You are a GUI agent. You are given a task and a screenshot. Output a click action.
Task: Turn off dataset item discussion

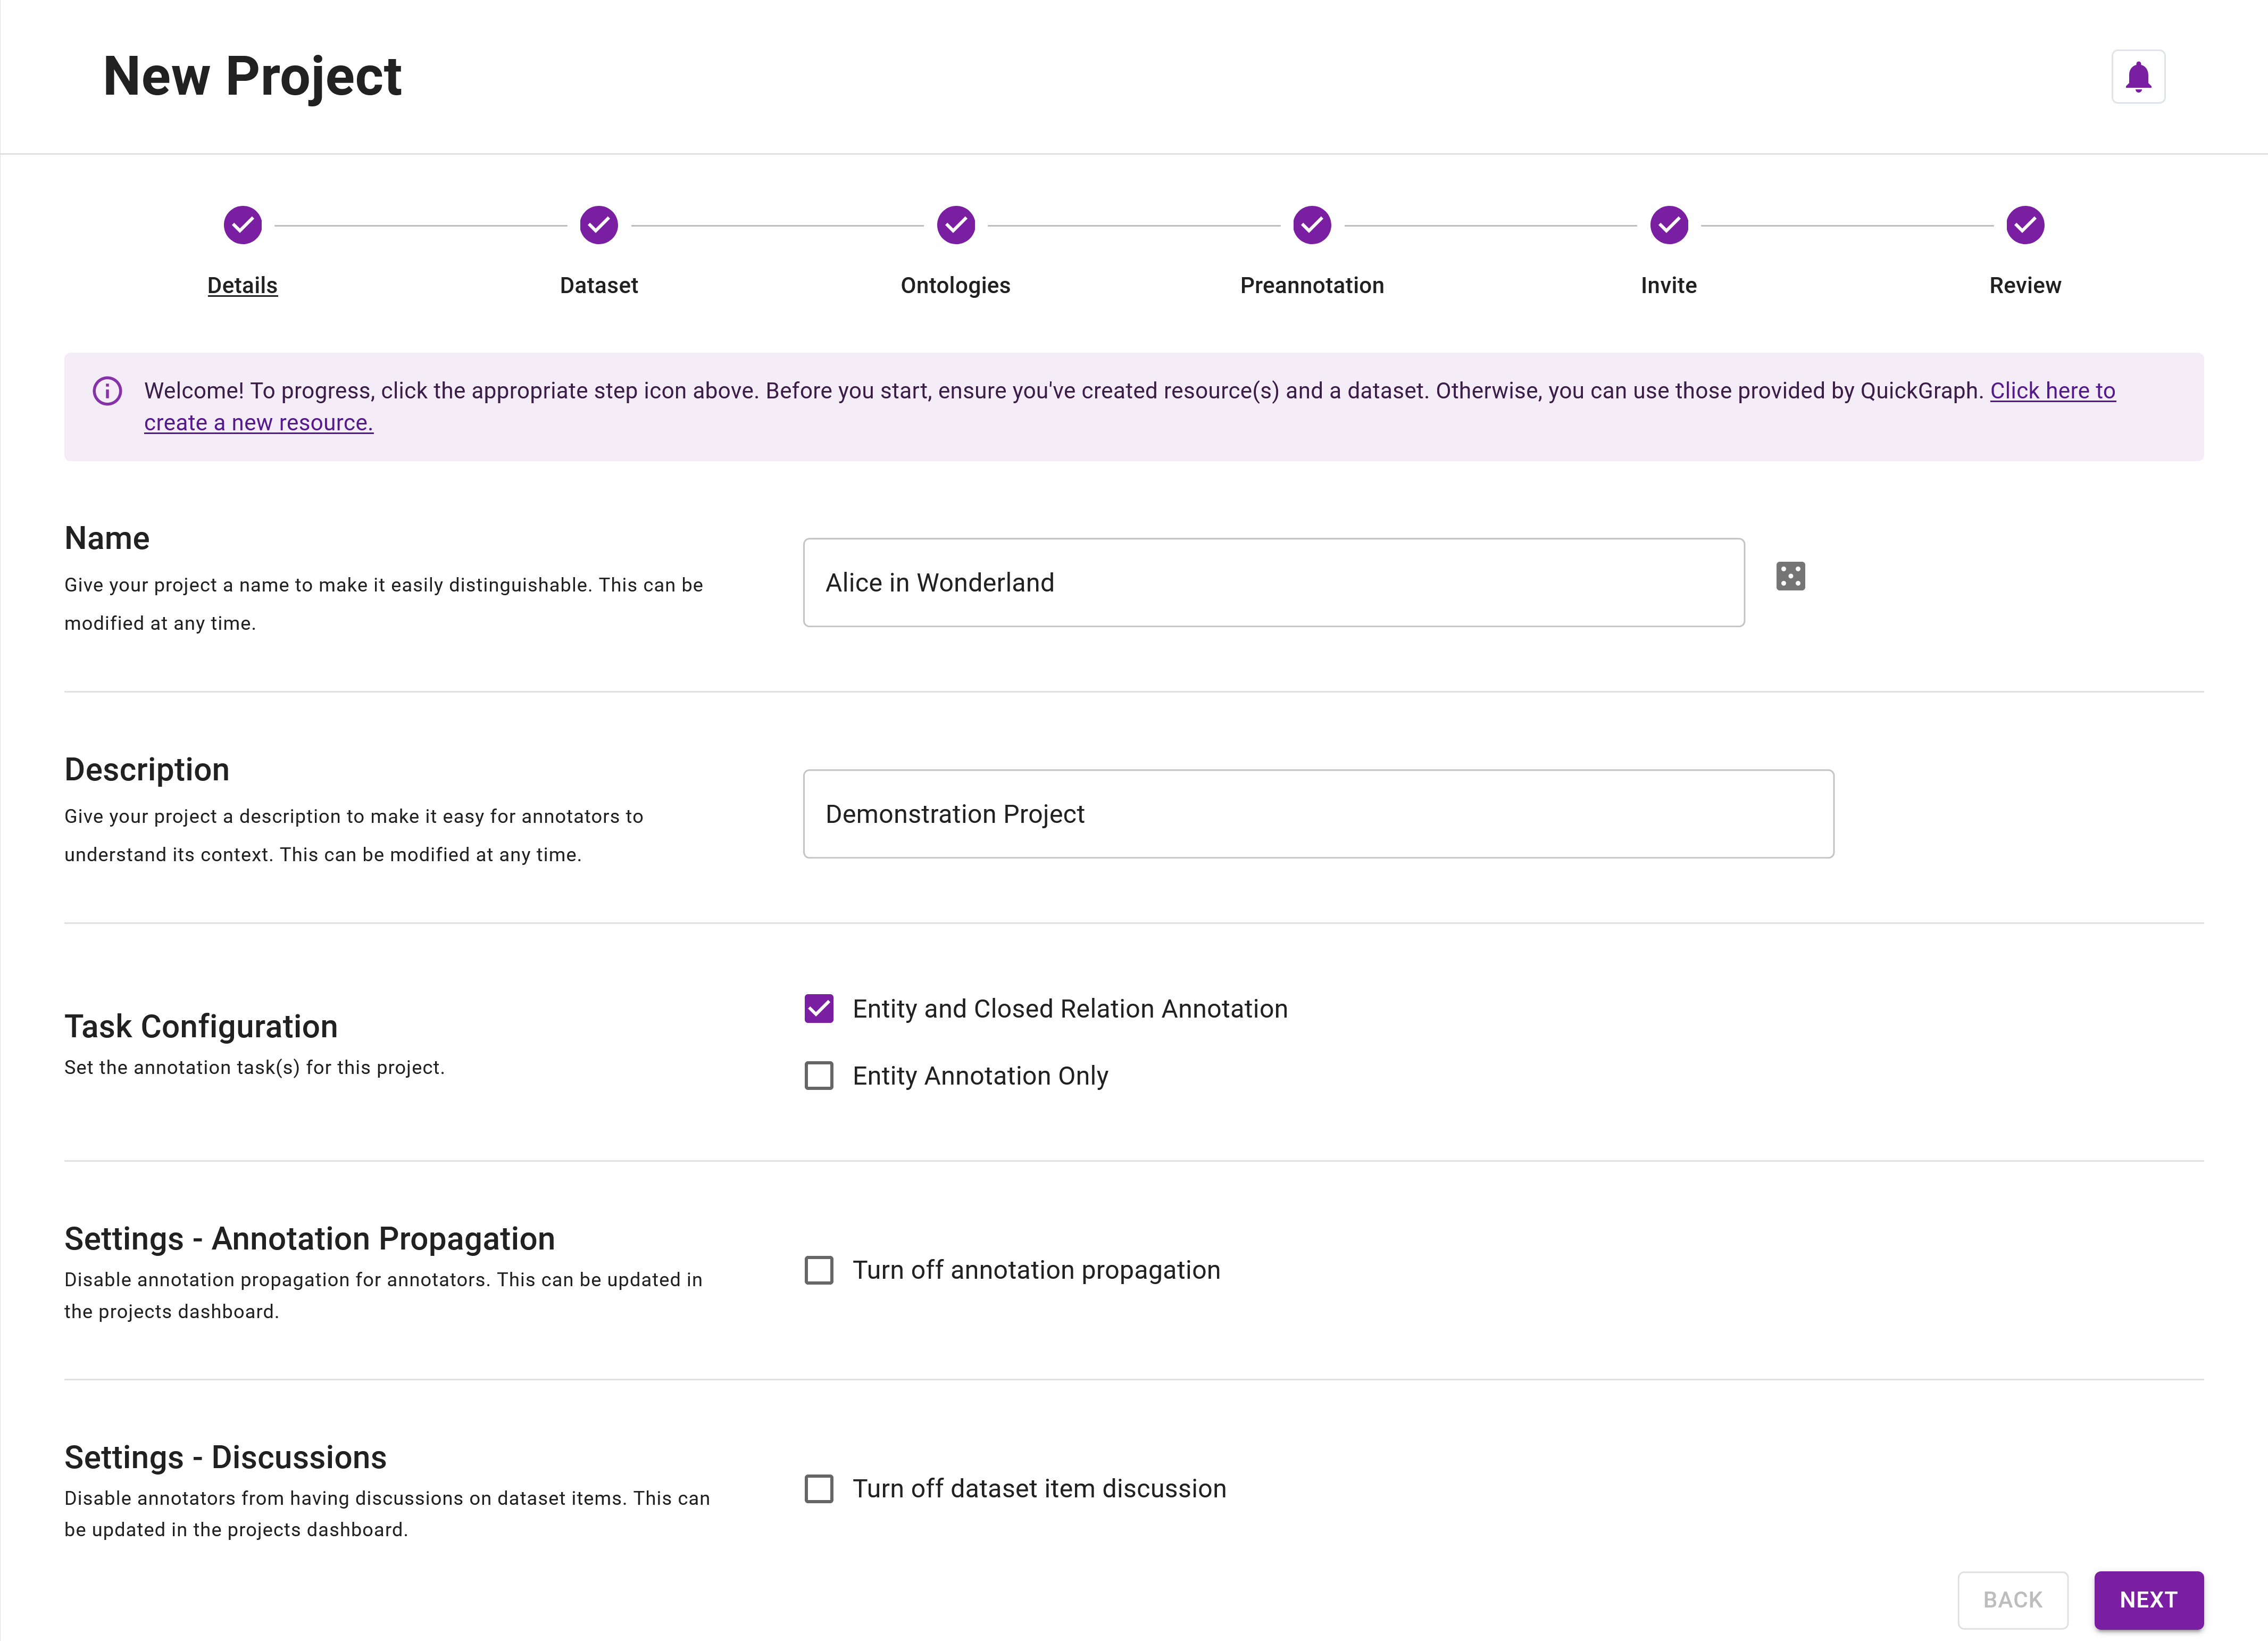tap(819, 1488)
